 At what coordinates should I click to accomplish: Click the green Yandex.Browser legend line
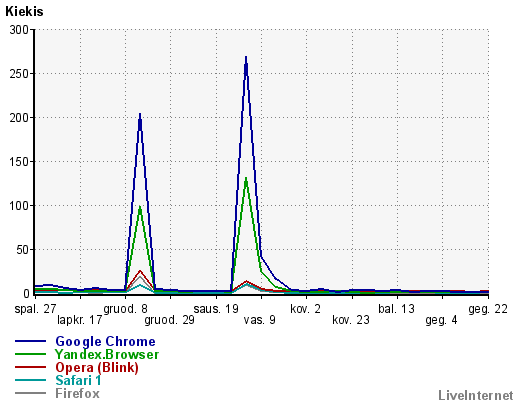30,354
